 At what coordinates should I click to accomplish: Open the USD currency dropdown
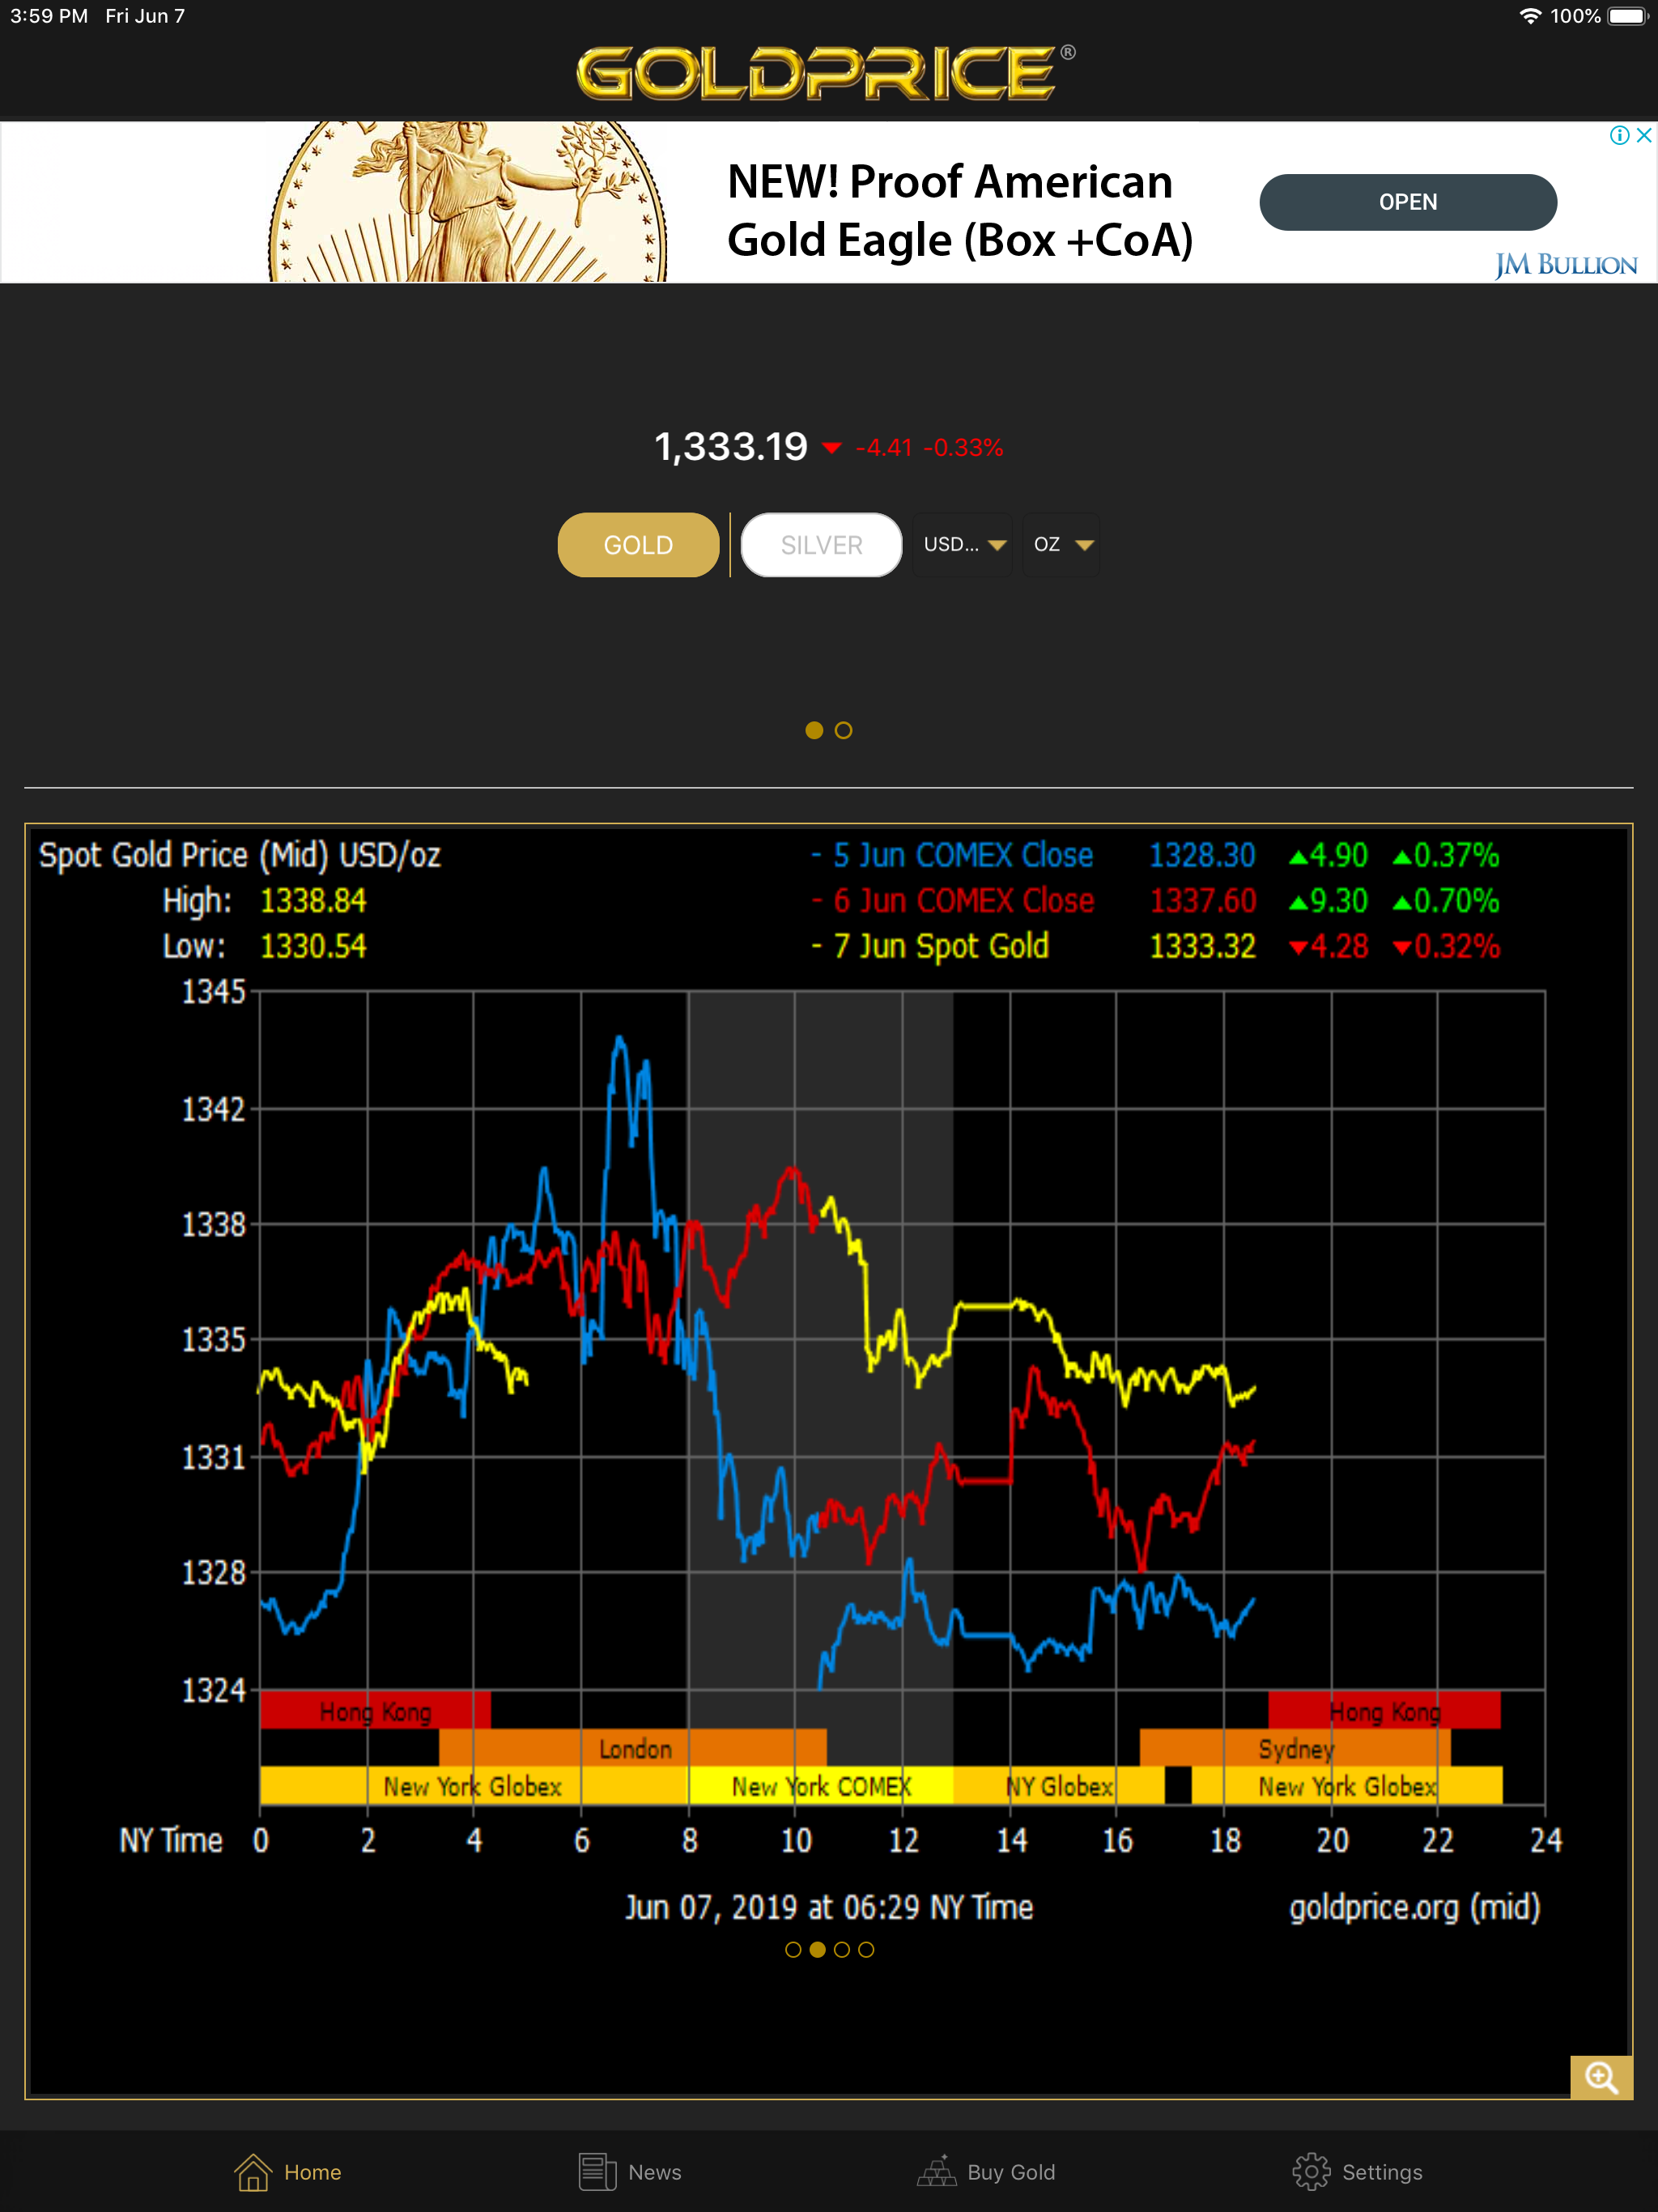coord(963,545)
